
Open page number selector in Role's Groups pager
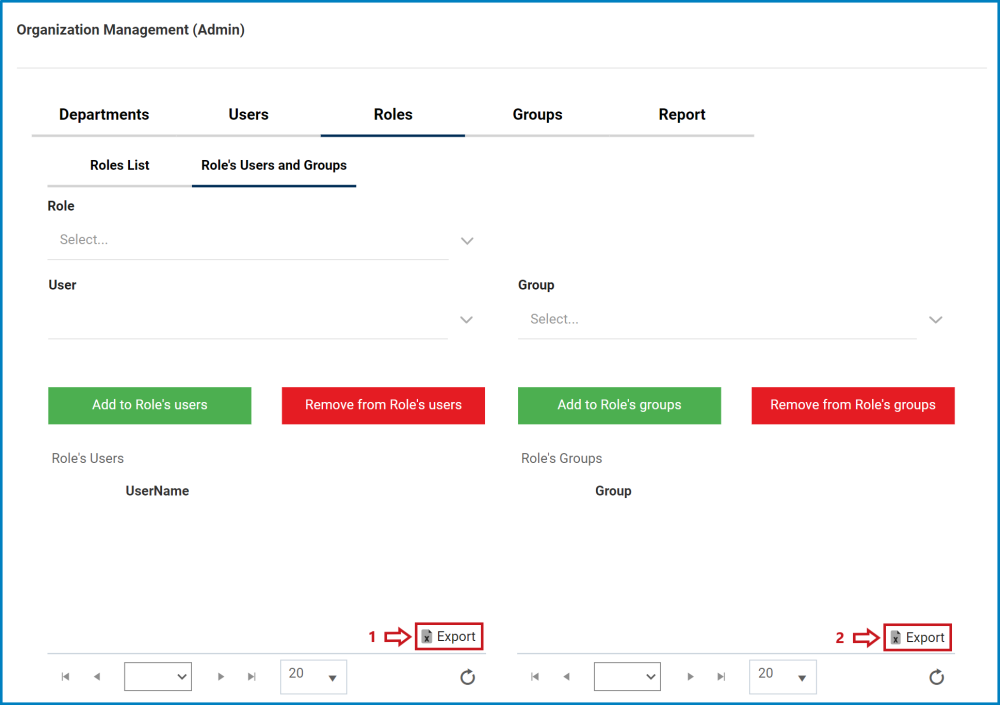(x=627, y=676)
